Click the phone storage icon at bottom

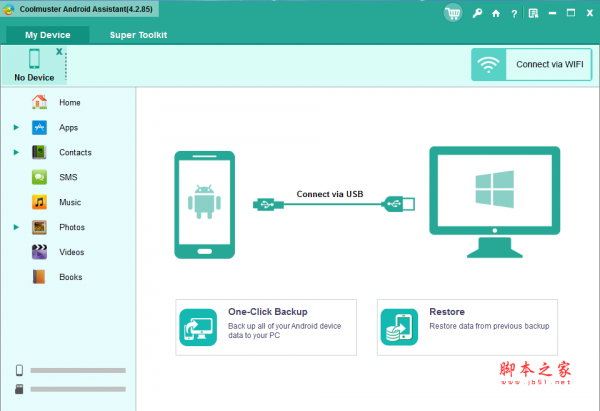19,370
